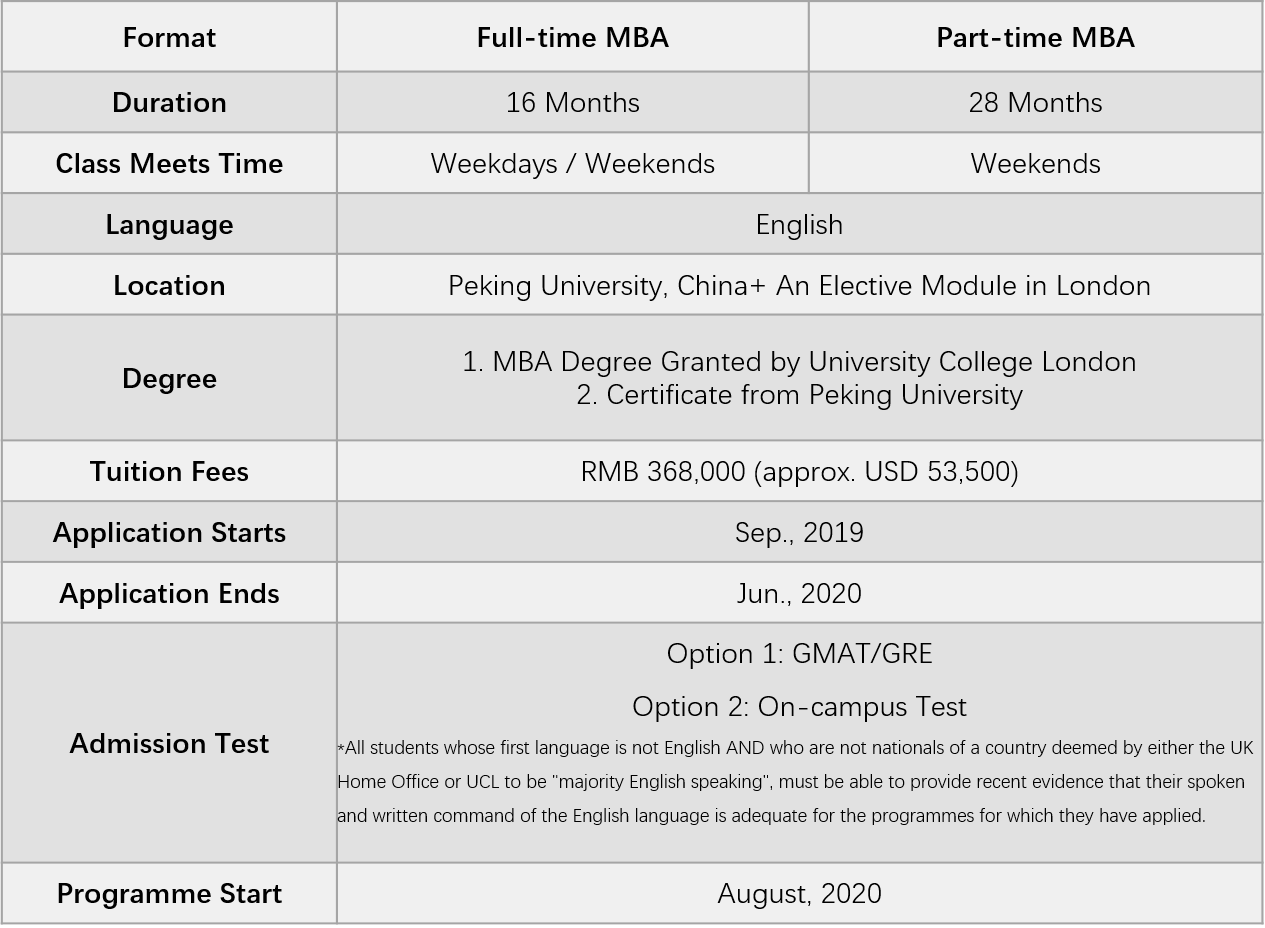The image size is (1265, 928).
Task: Click the Weekdays / Weekends cell
Action: [x=572, y=164]
